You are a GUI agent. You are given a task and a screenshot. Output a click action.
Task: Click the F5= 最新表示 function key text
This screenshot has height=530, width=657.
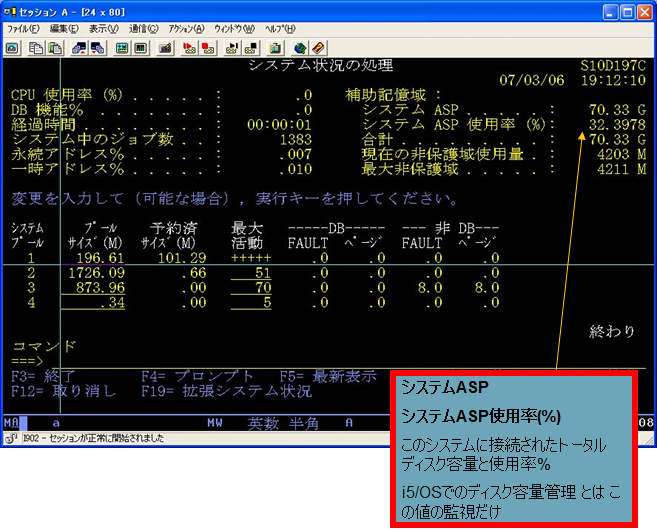click(x=328, y=376)
